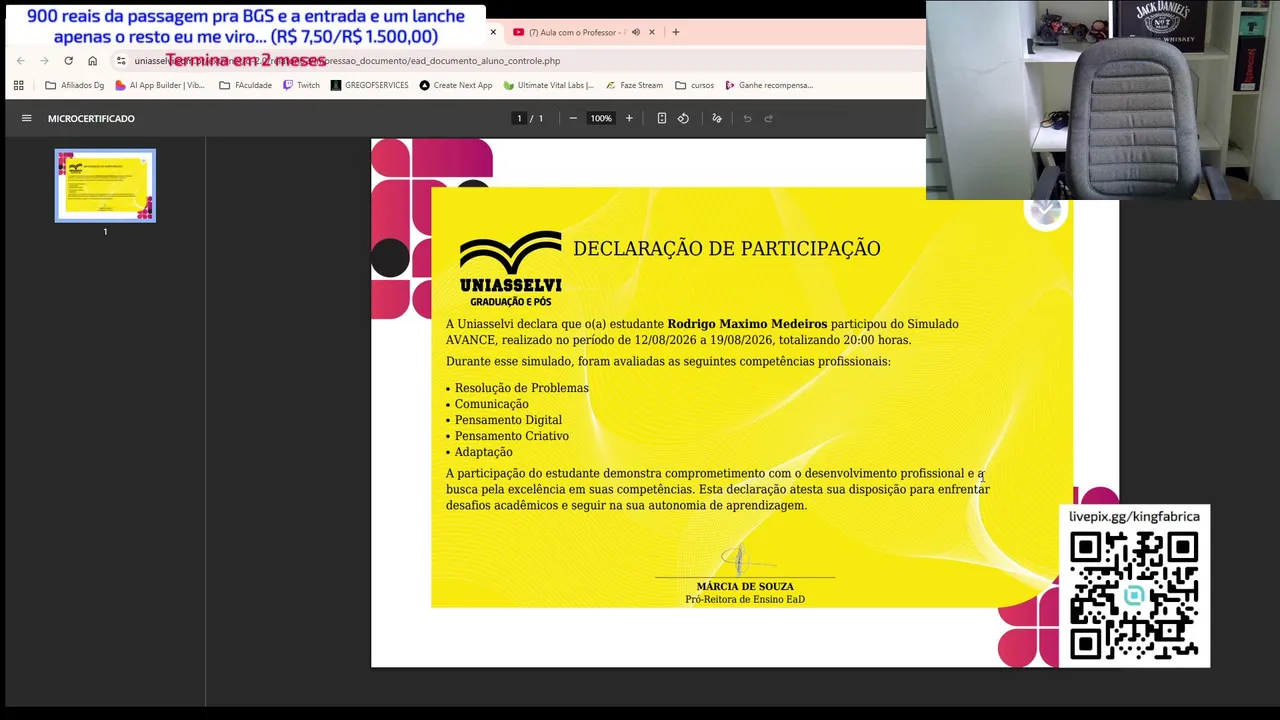Reload the page
1280x720 pixels.
click(x=68, y=61)
